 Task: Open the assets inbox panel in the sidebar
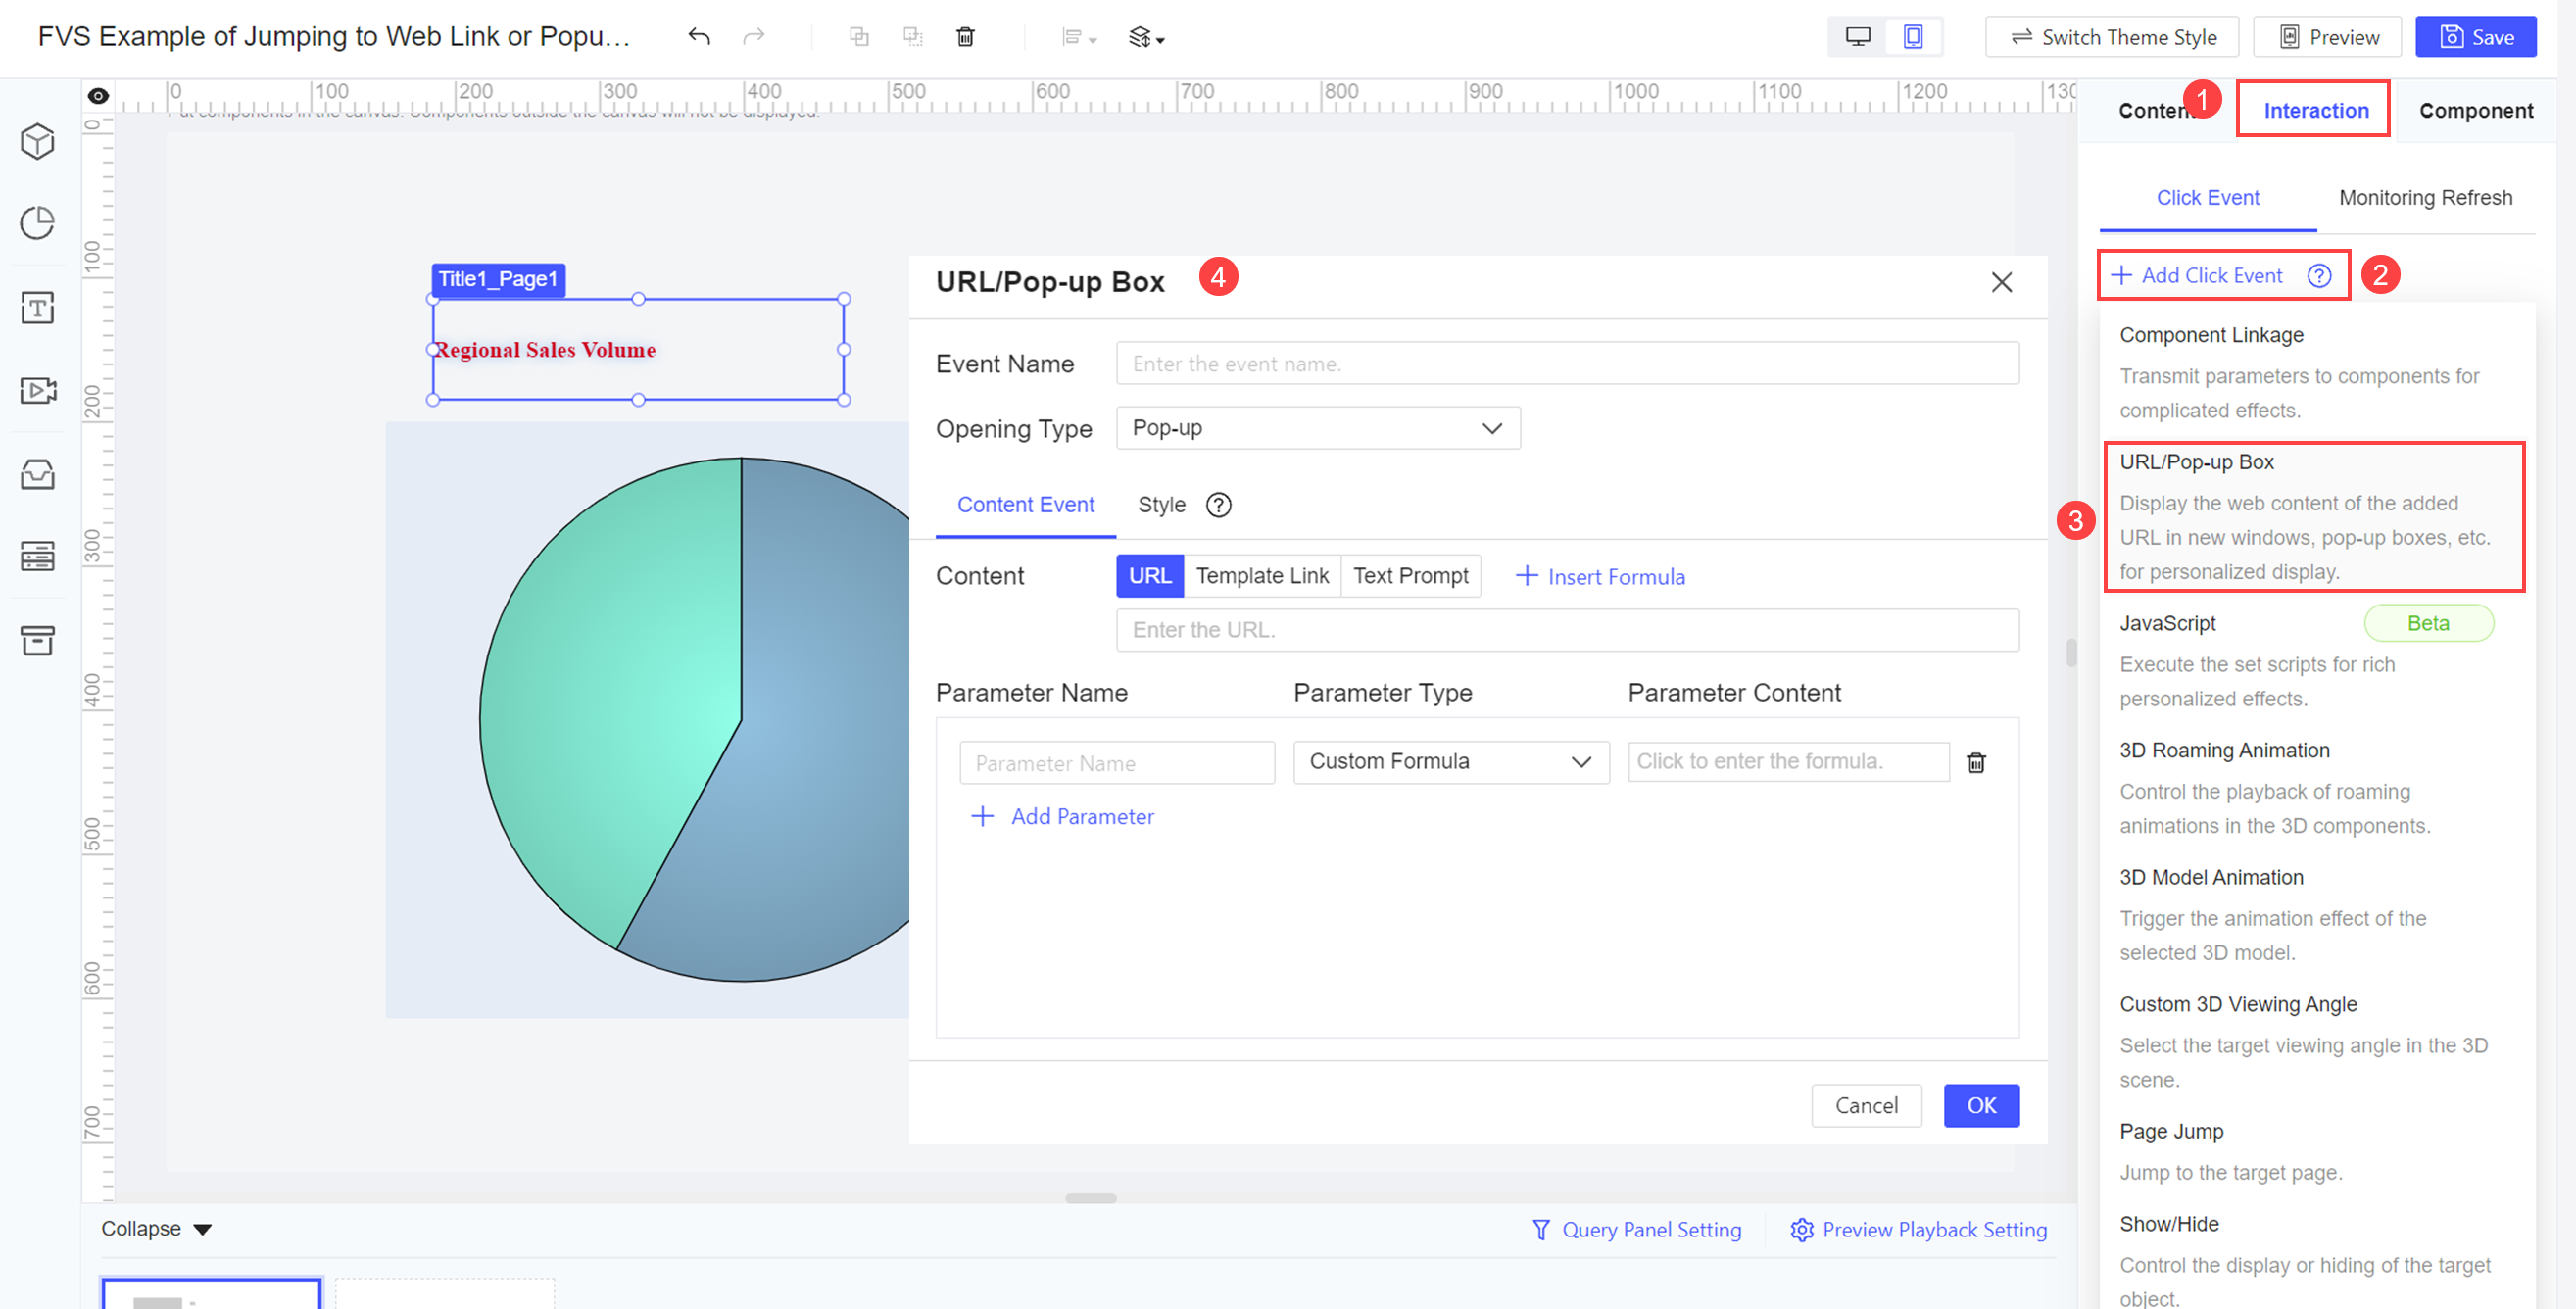37,474
